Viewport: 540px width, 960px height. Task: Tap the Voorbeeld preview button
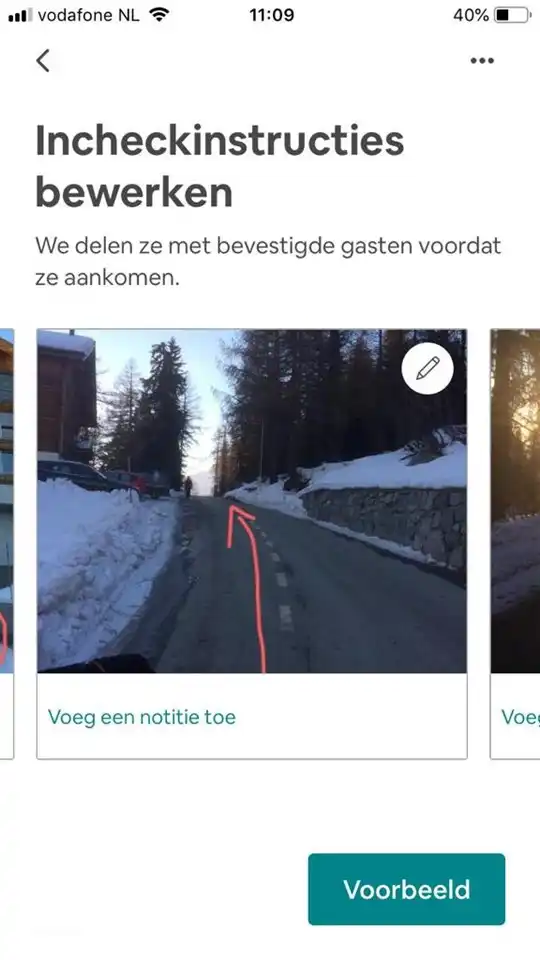(407, 889)
